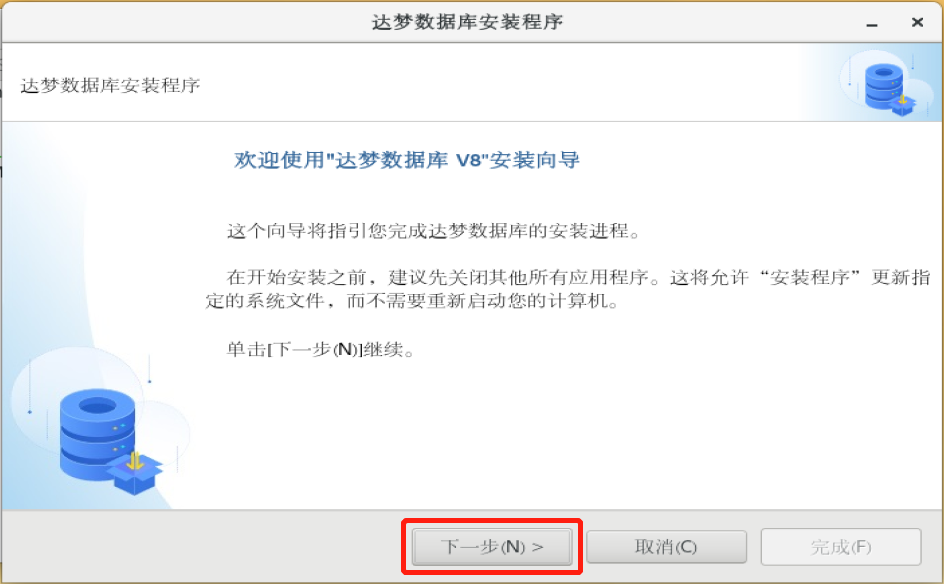Viewport: 944px width, 584px height.
Task: Cancel installation with the 取消(C) button
Action: point(666,547)
